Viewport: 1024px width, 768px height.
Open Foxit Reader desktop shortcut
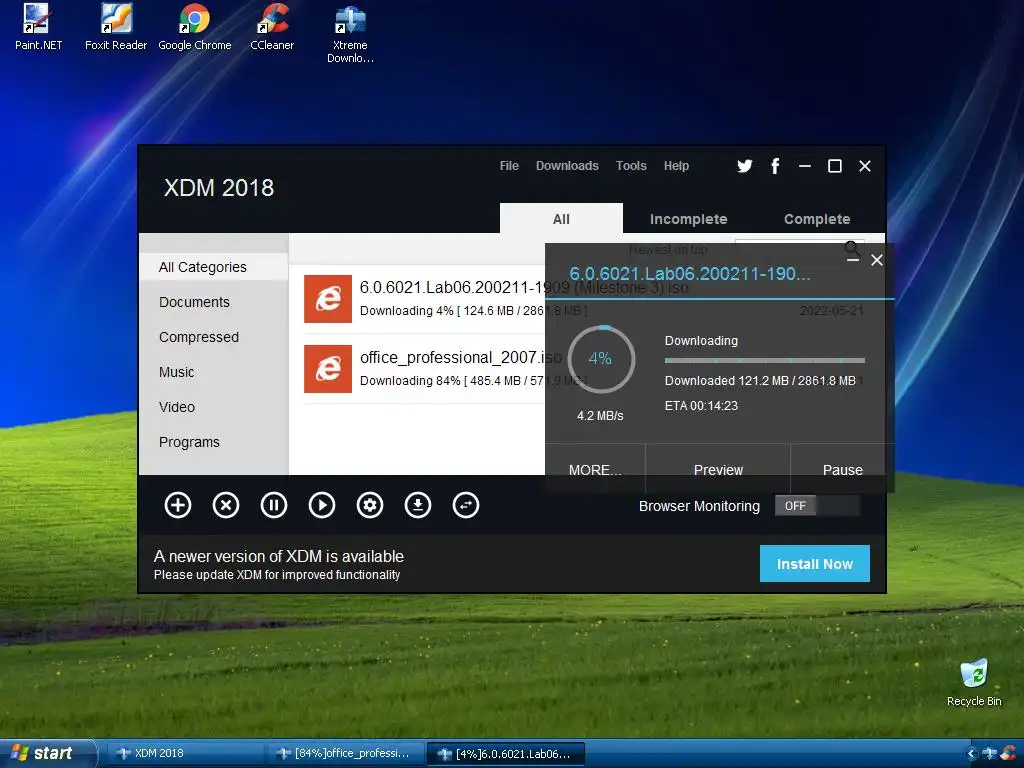pyautogui.click(x=116, y=27)
